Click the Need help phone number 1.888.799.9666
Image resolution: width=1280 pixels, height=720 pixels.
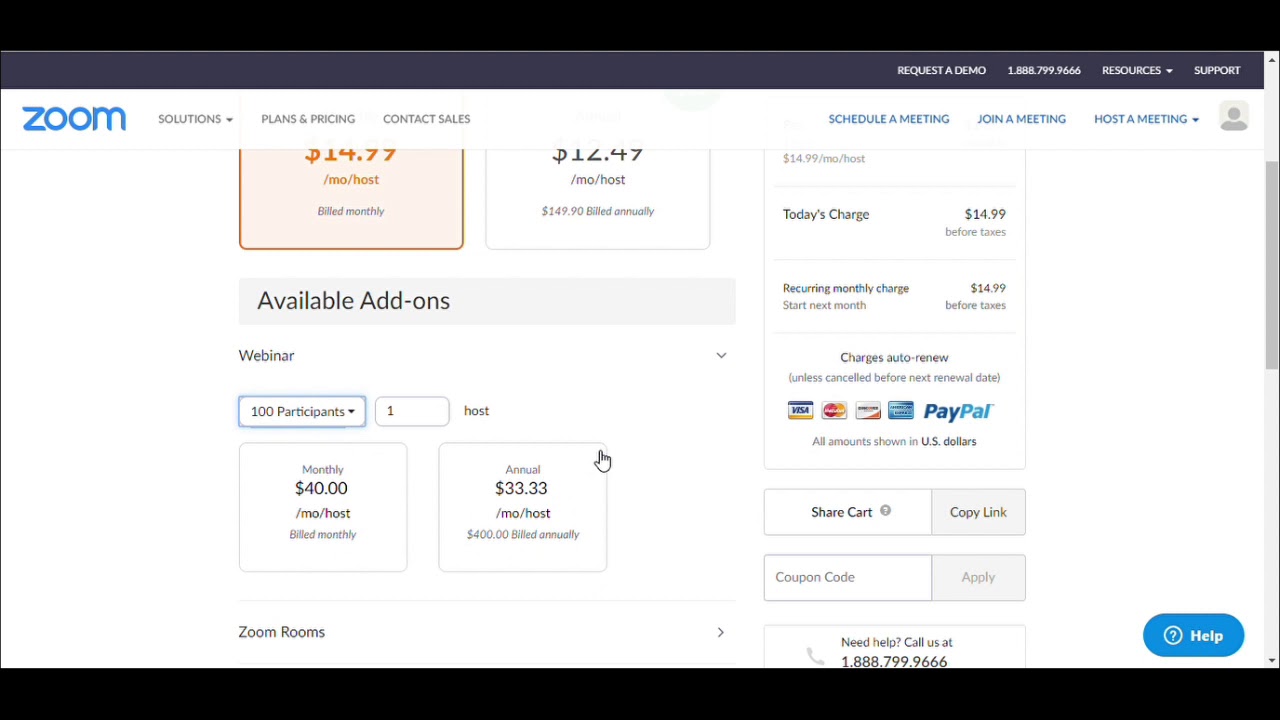point(894,661)
